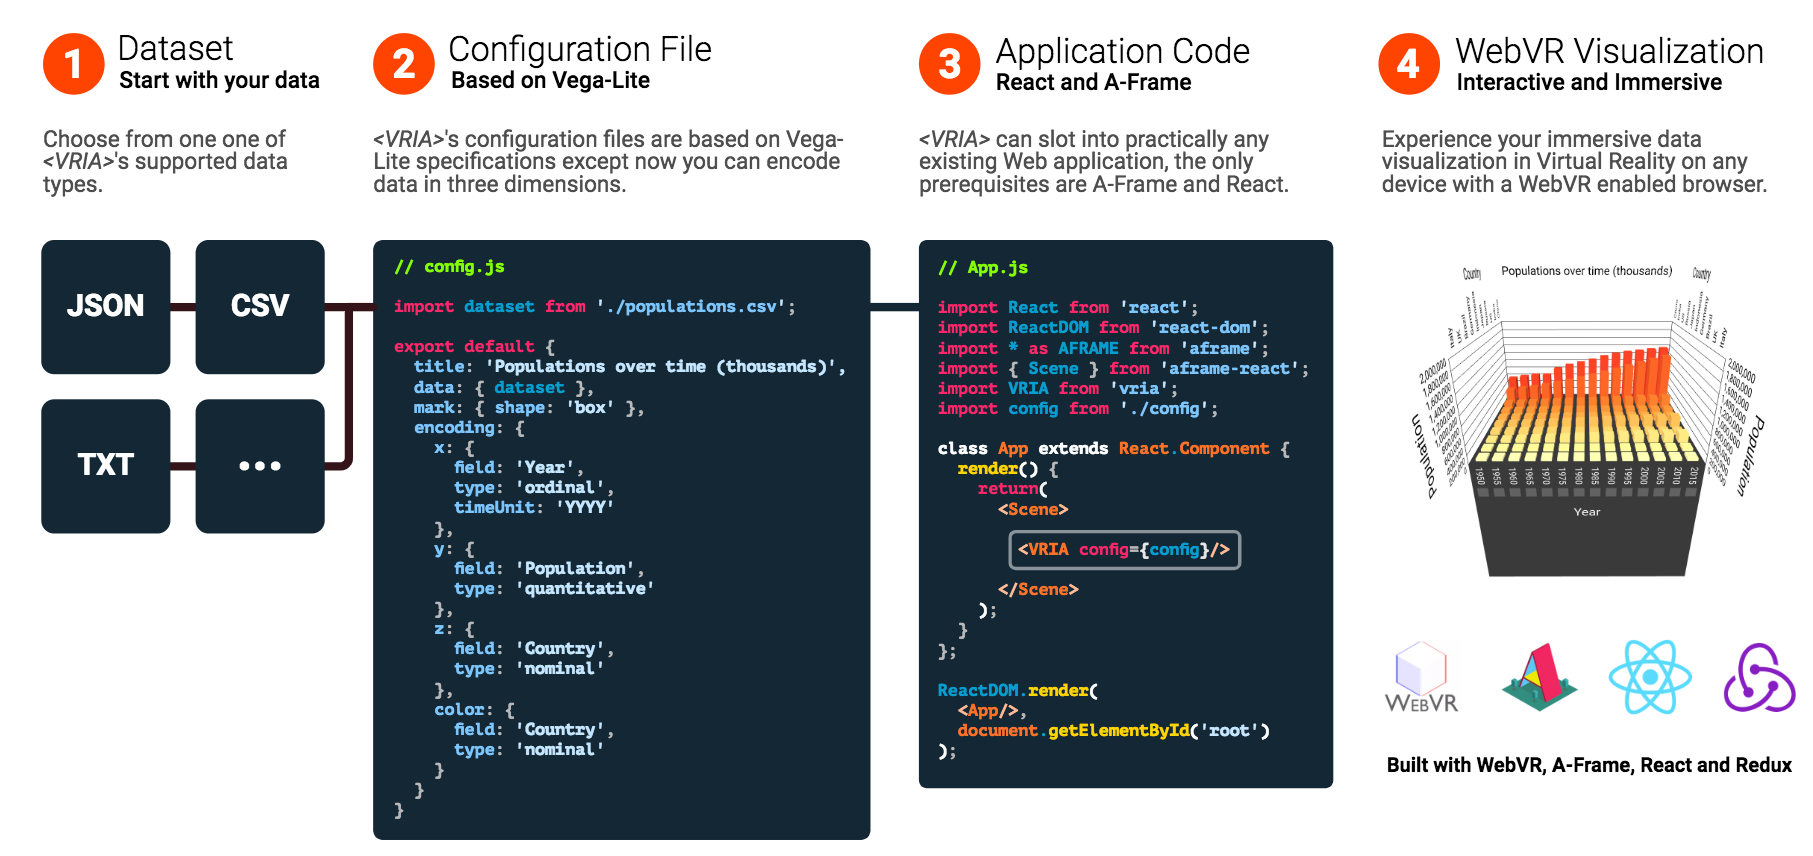Click the "encoding: {" line
The height and width of the screenshot is (856, 1813).
tap(469, 428)
